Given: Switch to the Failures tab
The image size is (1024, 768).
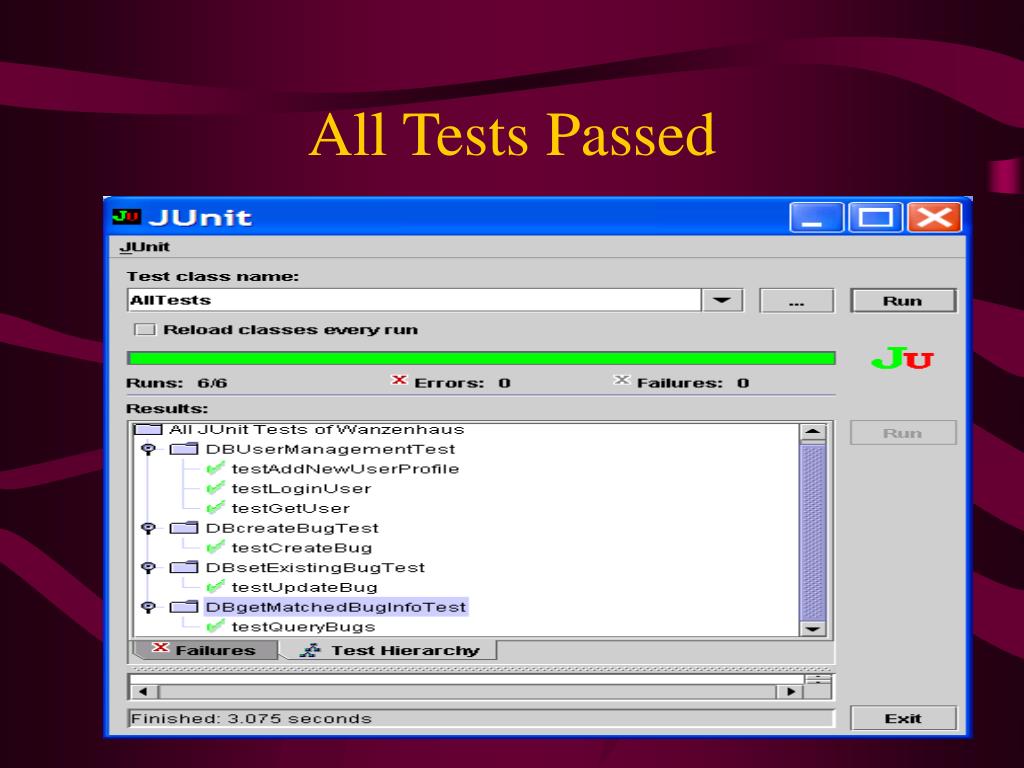Looking at the screenshot, I should tap(206, 650).
